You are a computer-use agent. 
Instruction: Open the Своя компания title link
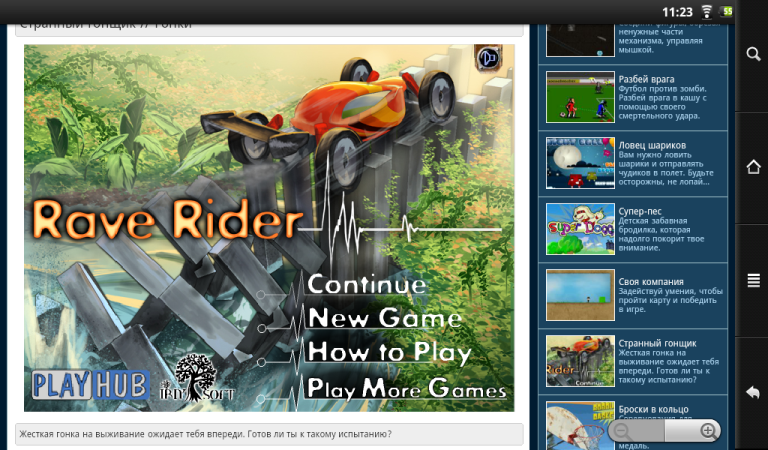click(x=651, y=282)
